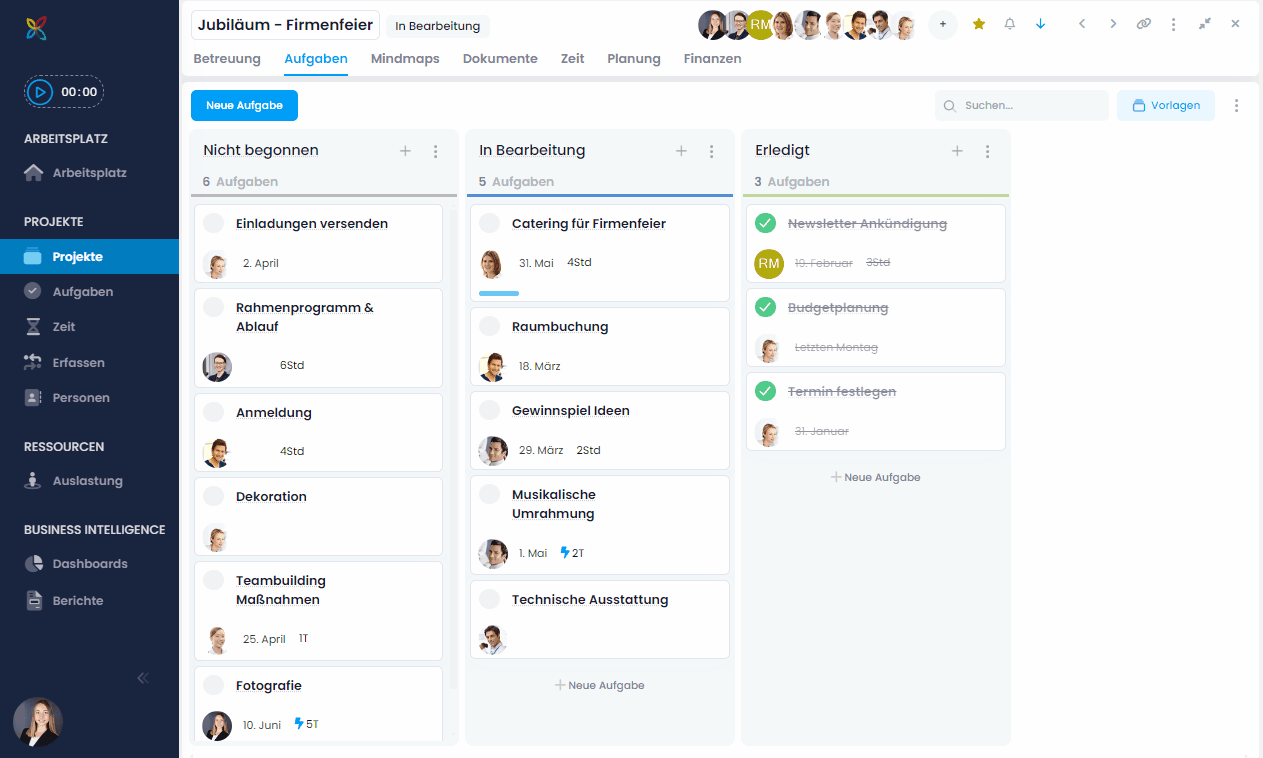Viewport: 1263px width, 758px height.
Task: Click the app logo in the sidebar
Action: pos(37,28)
